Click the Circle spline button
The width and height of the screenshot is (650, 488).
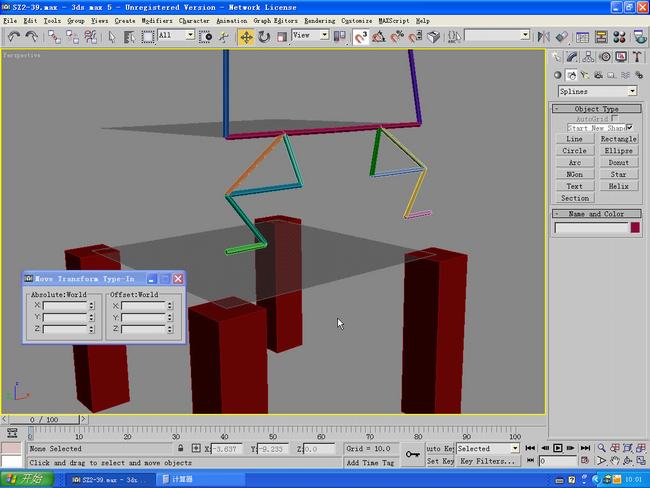pos(575,151)
